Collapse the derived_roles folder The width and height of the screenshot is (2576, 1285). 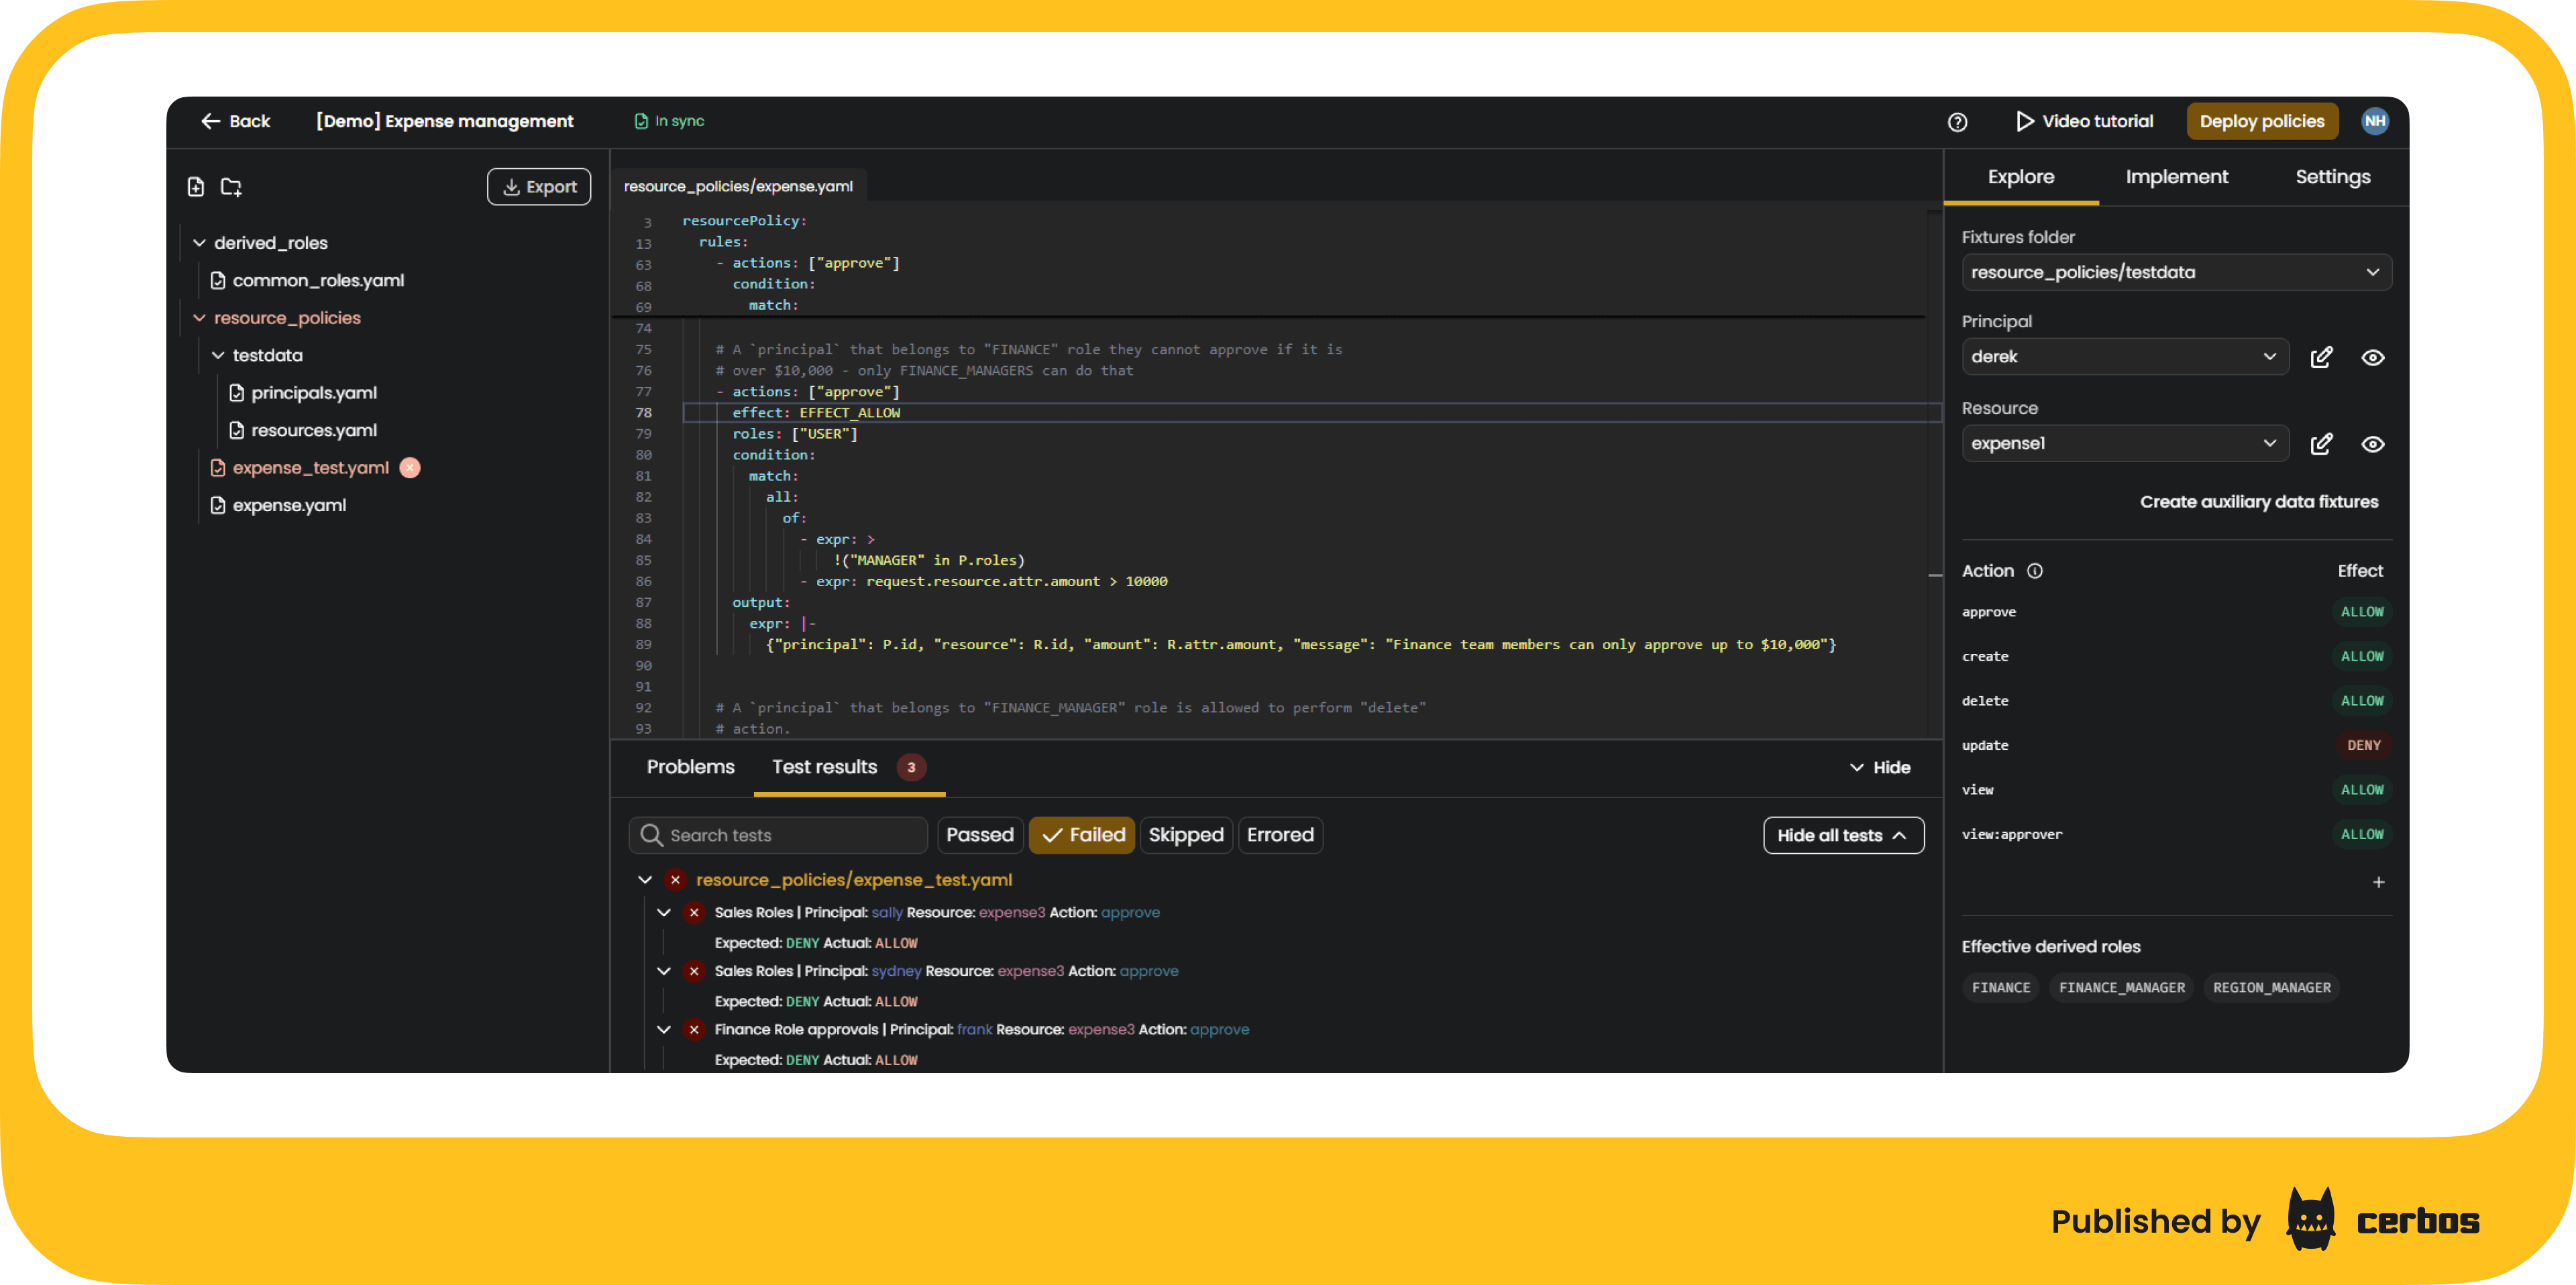(x=199, y=243)
